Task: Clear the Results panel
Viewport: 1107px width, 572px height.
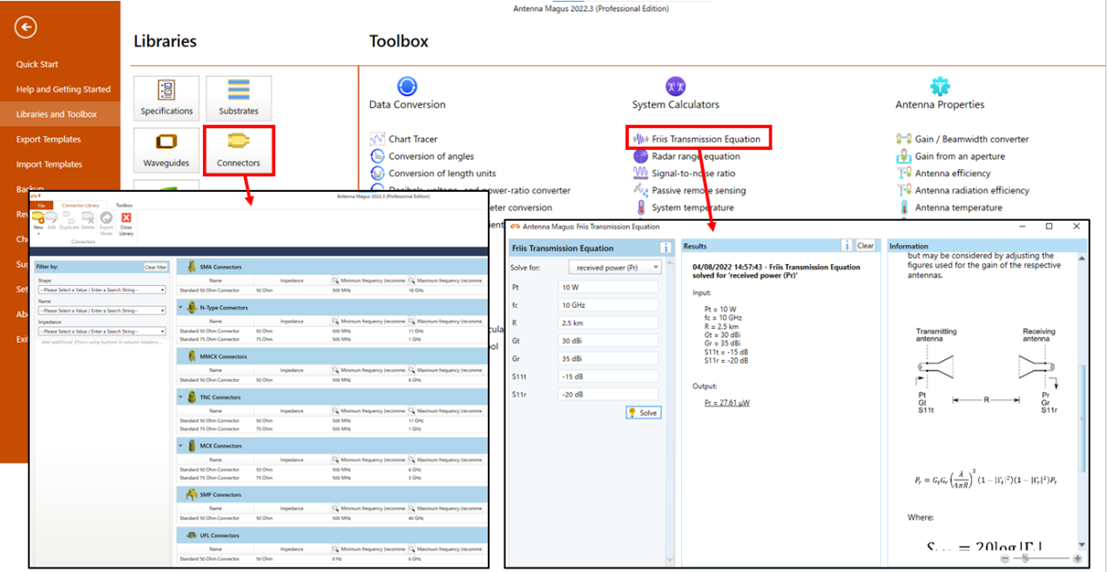Action: pos(865,246)
